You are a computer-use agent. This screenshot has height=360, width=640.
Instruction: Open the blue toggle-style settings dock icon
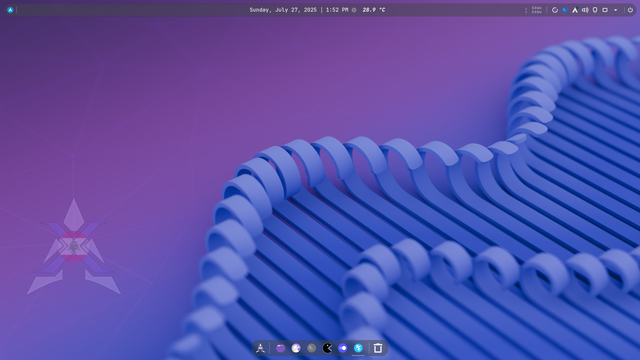342,348
